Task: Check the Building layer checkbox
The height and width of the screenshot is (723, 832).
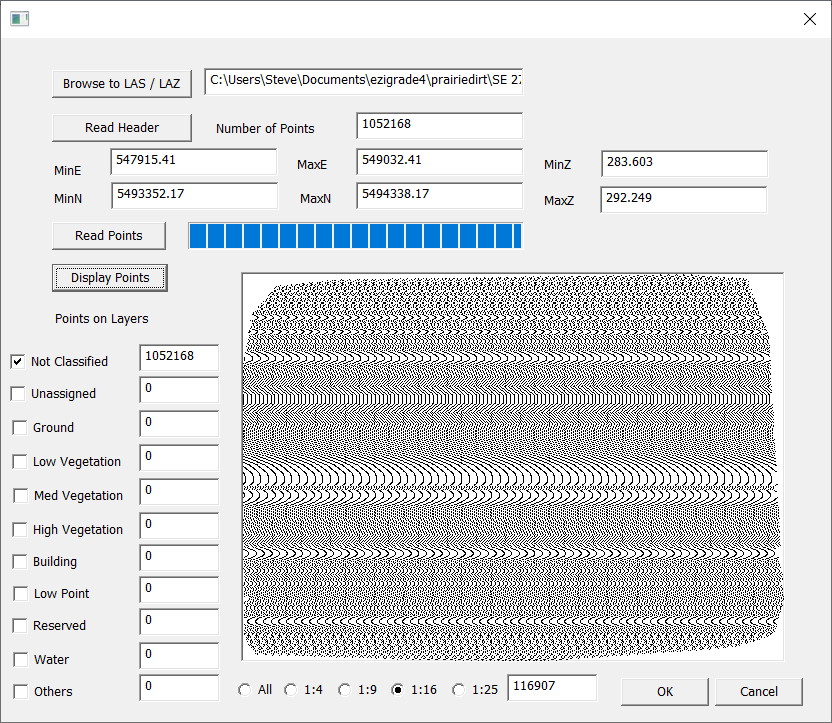Action: coord(20,561)
